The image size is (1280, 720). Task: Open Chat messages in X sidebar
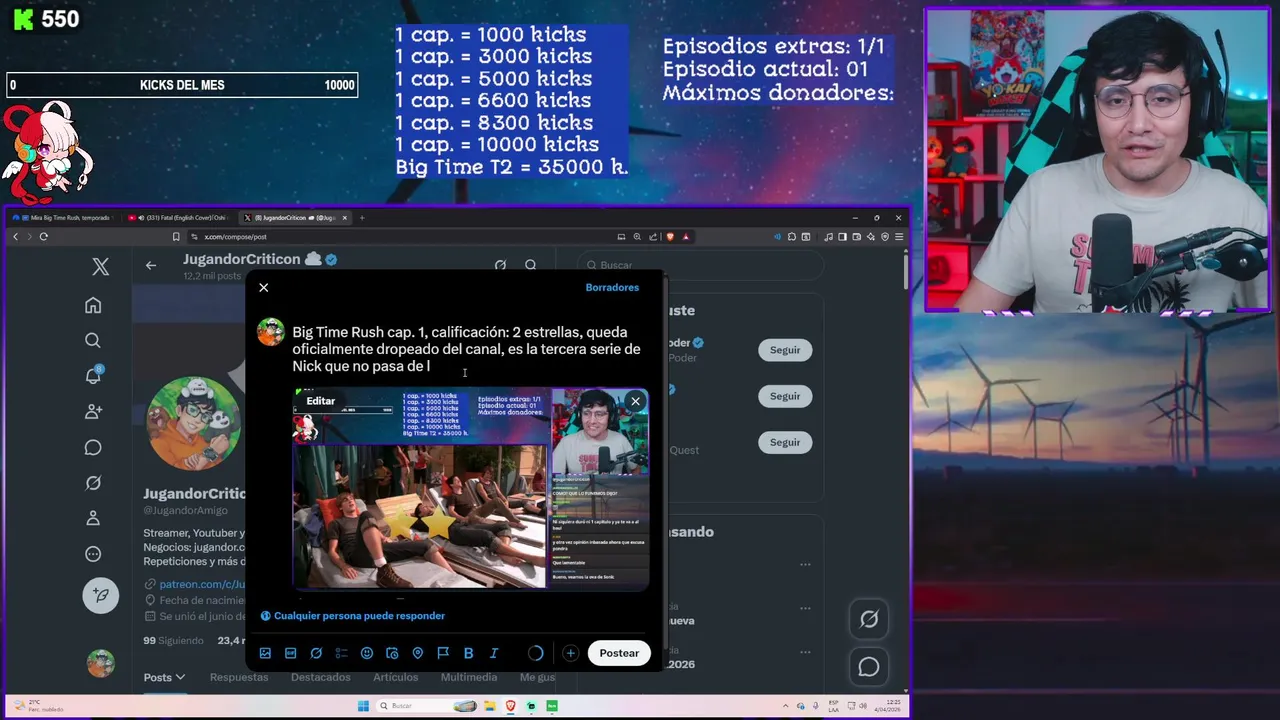(x=93, y=447)
